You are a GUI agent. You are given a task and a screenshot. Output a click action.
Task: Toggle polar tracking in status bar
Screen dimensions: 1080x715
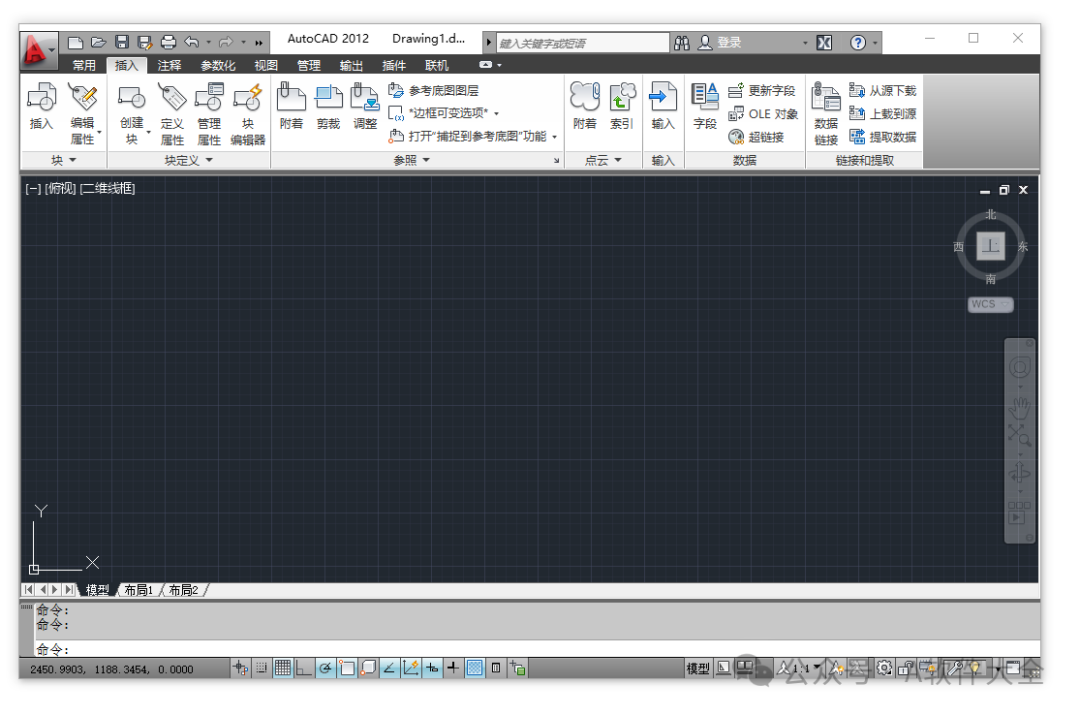[x=325, y=667]
